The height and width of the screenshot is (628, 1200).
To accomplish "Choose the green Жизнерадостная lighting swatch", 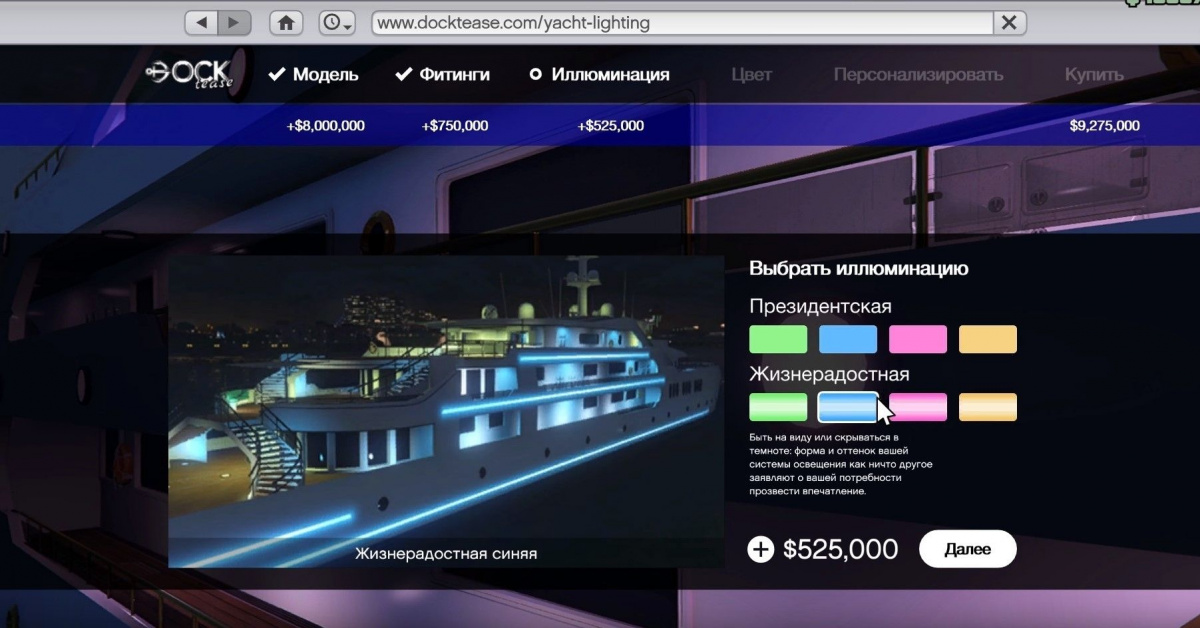I will [778, 407].
